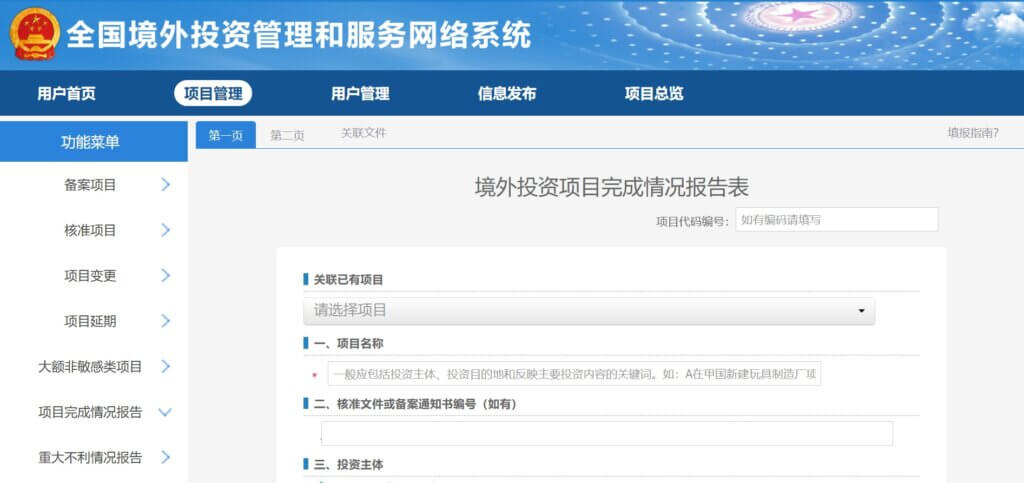Click the arrow next to 大额非敏感类项目
The height and width of the screenshot is (483, 1024).
pos(165,366)
